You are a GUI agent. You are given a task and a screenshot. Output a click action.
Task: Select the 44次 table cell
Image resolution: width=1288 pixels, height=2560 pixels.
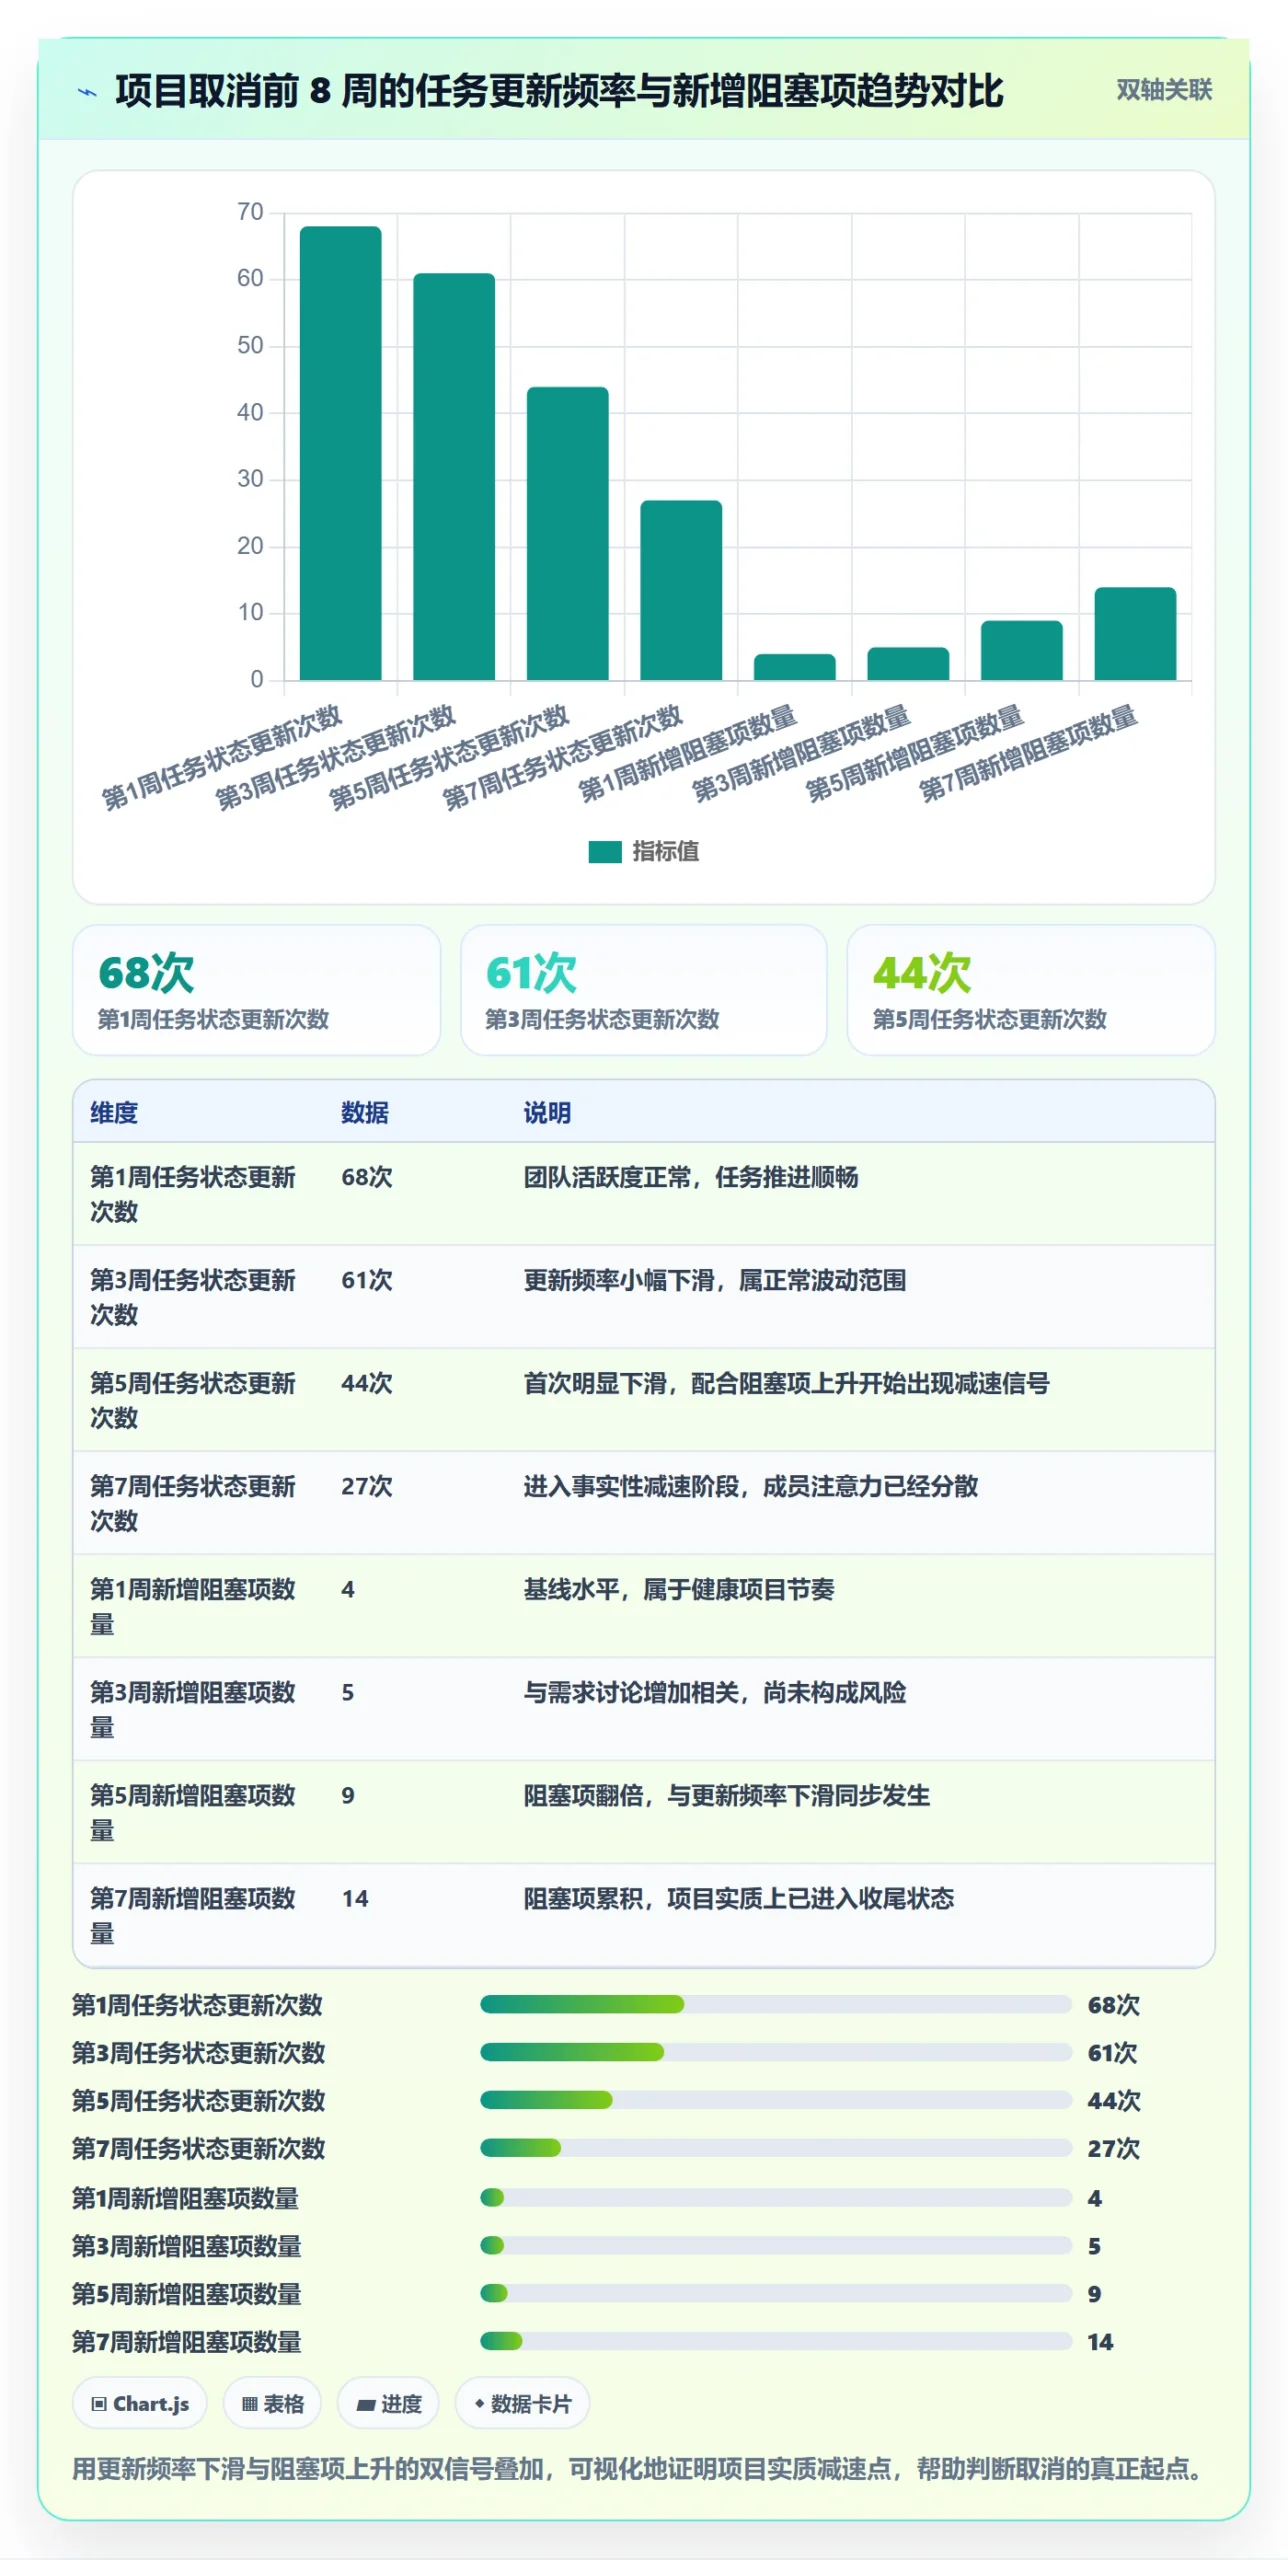point(367,1383)
